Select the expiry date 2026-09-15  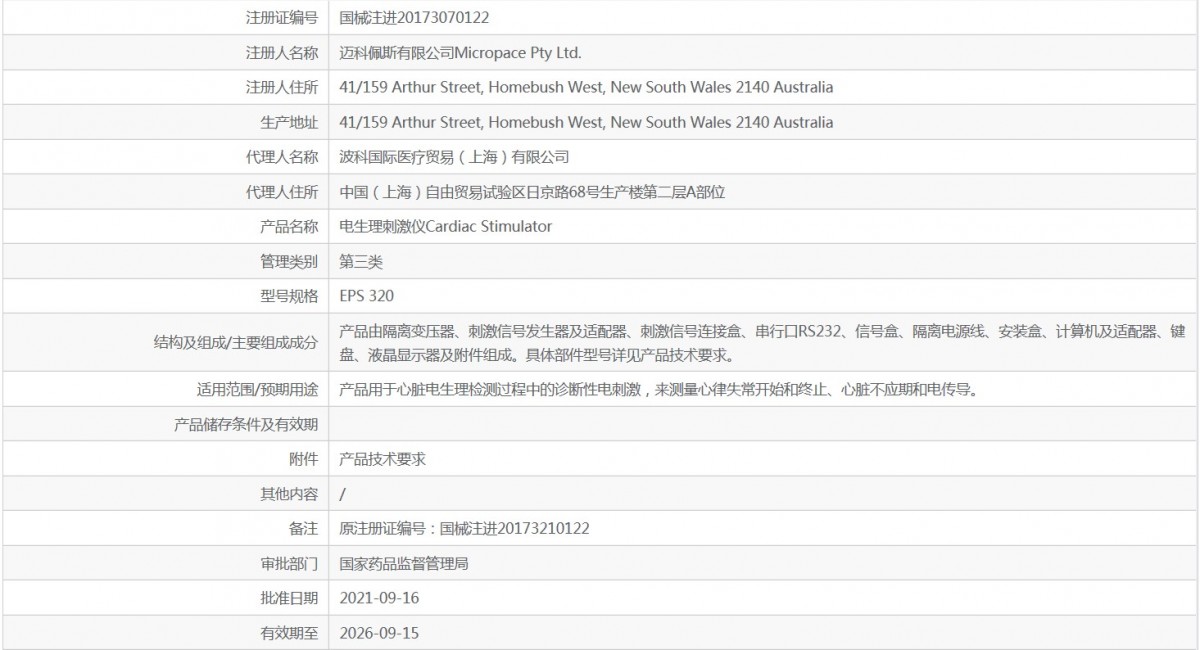click(x=380, y=632)
